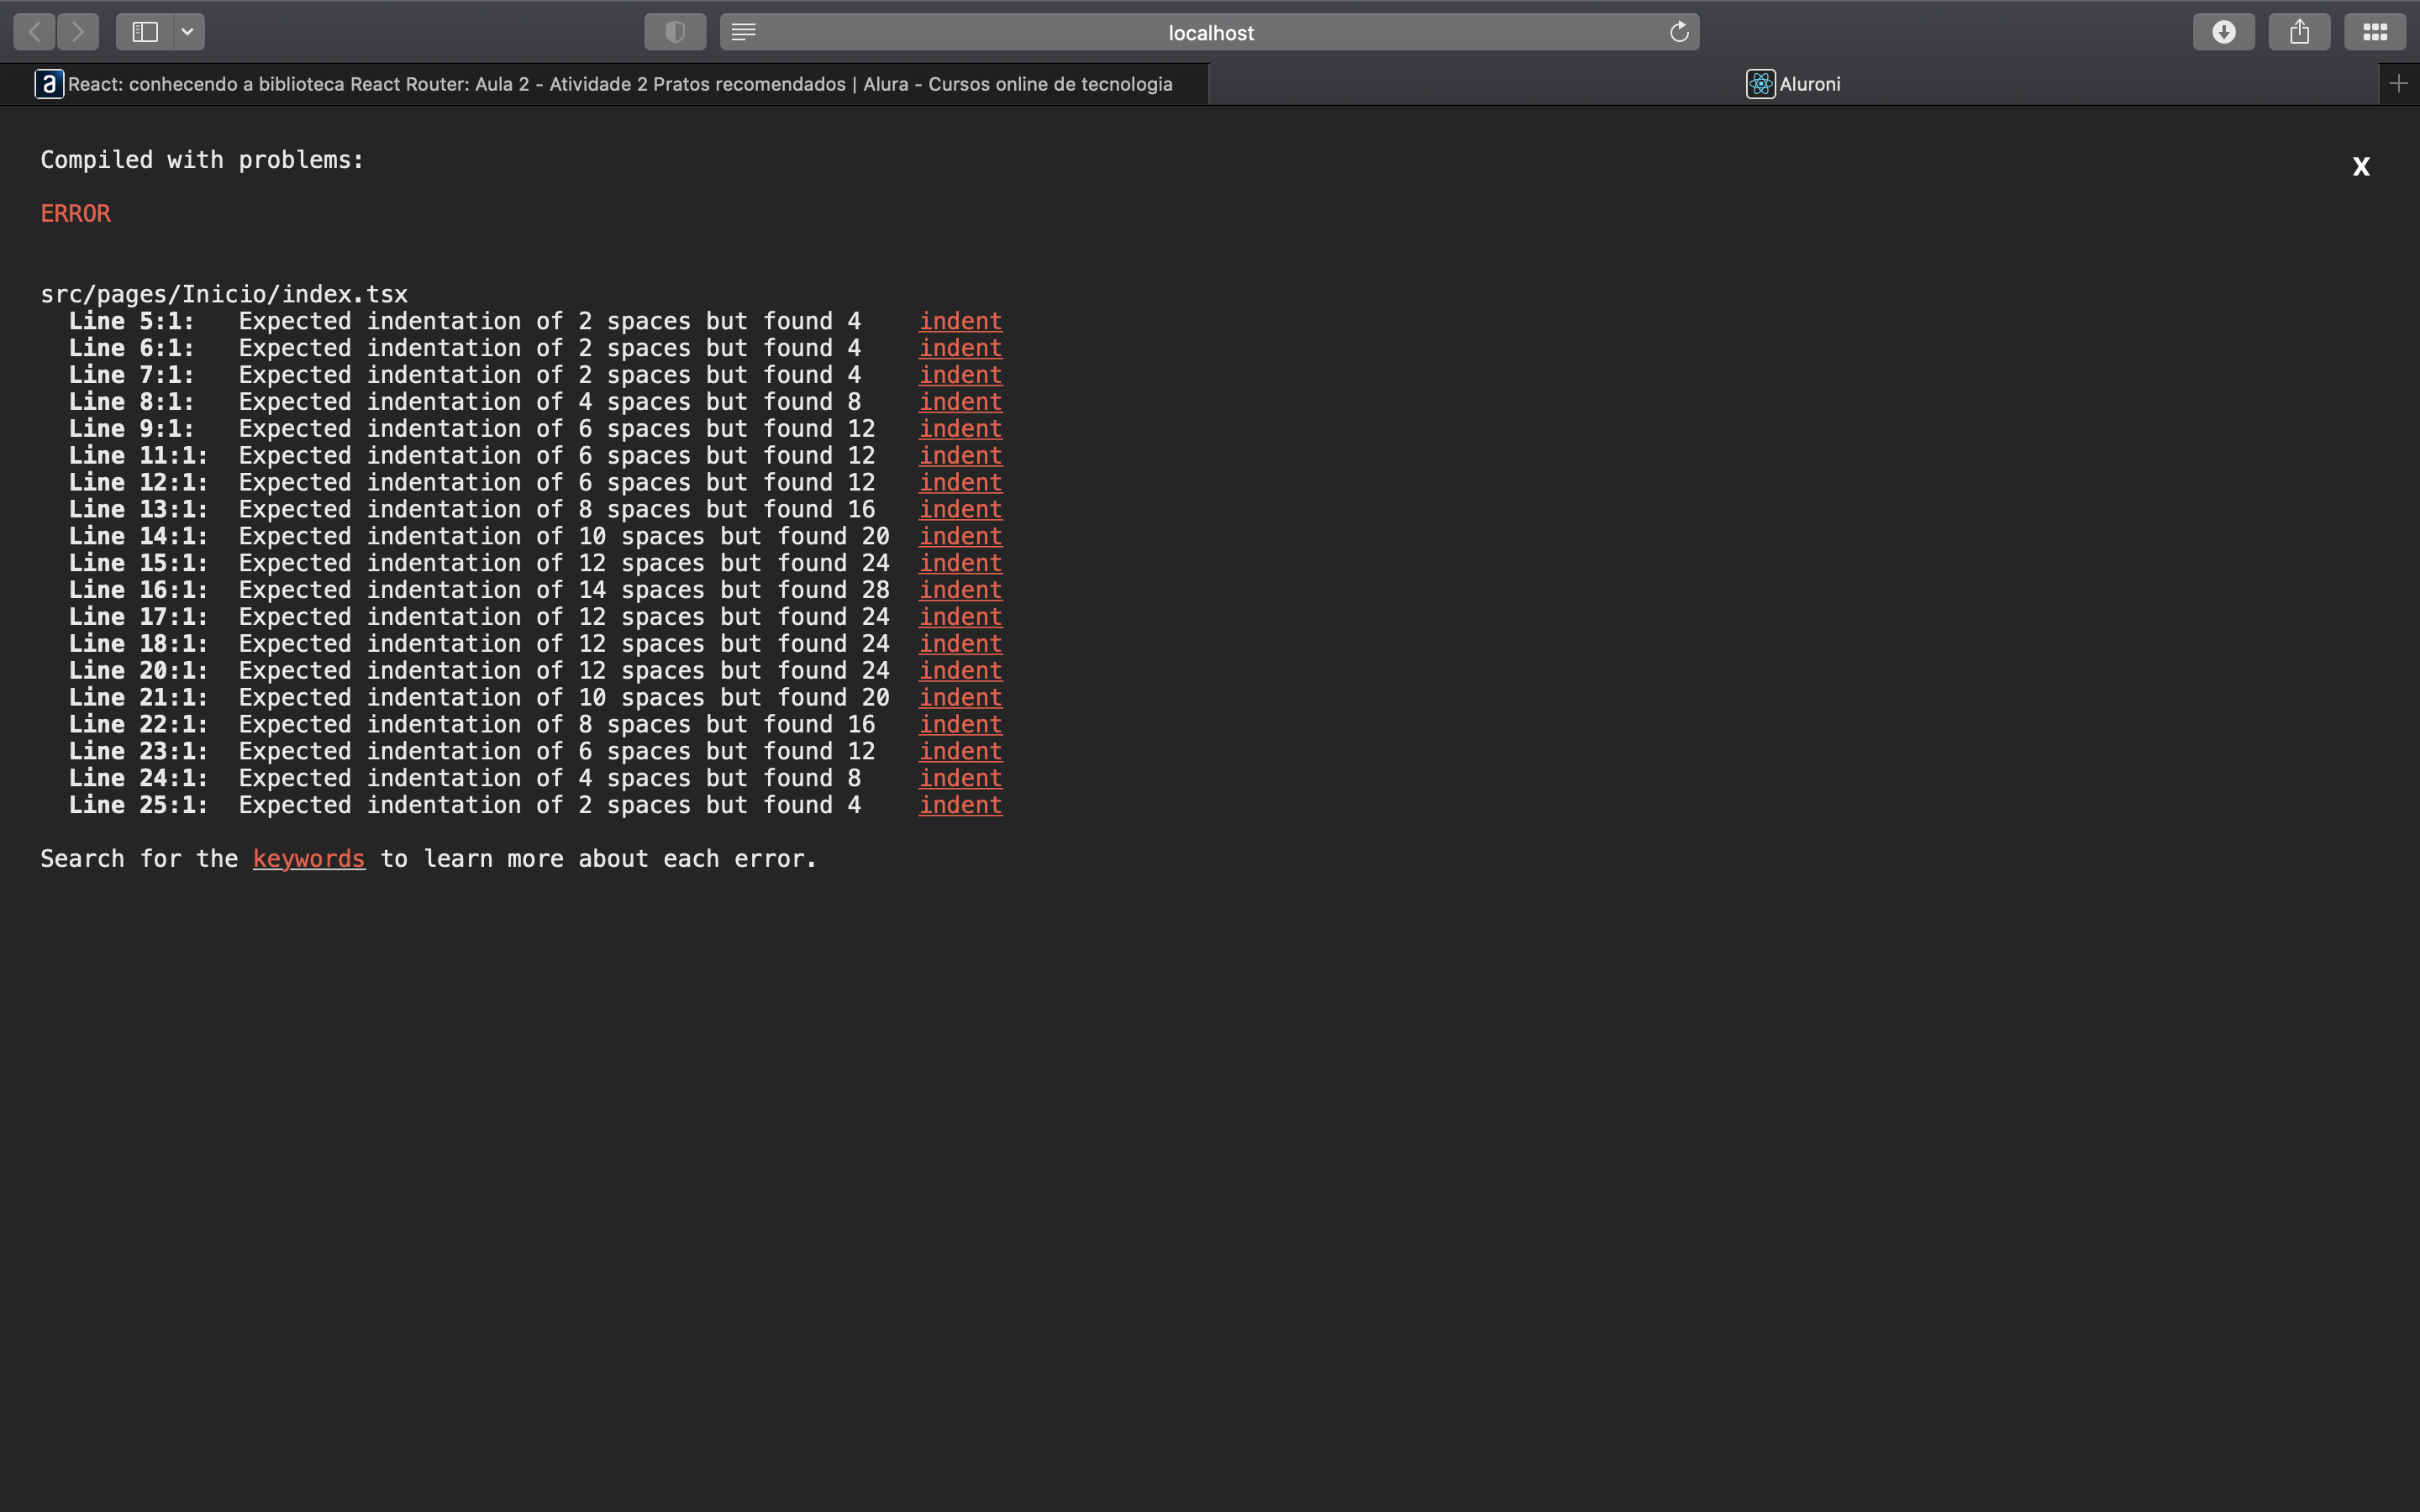Open a new tab with plus button
The width and height of the screenshot is (2420, 1512).
coord(2398,84)
